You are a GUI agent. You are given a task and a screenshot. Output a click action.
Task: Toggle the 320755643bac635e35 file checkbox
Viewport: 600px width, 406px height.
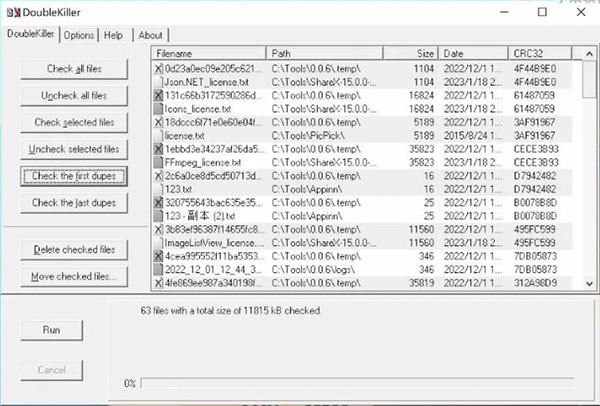click(158, 203)
